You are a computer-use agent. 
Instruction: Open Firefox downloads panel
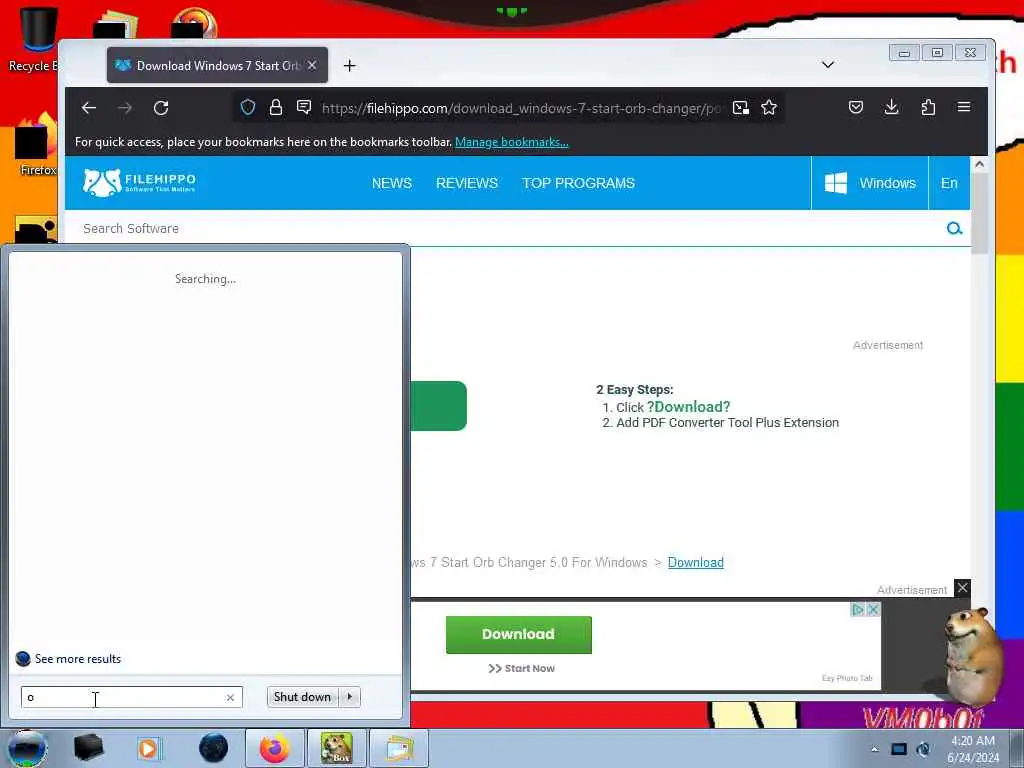(891, 107)
